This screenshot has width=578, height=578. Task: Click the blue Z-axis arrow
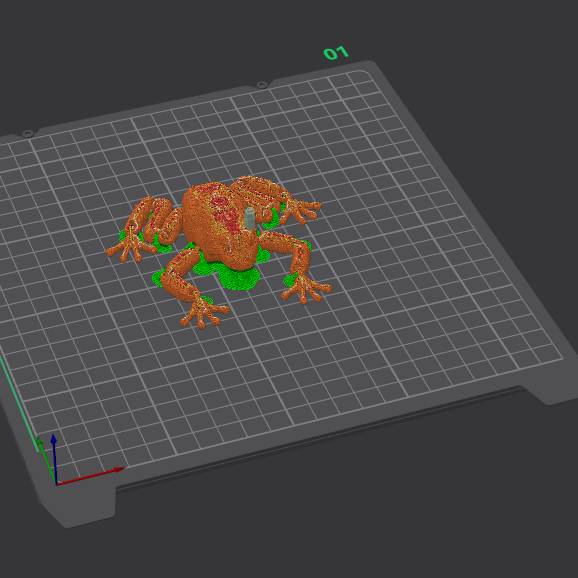click(54, 459)
